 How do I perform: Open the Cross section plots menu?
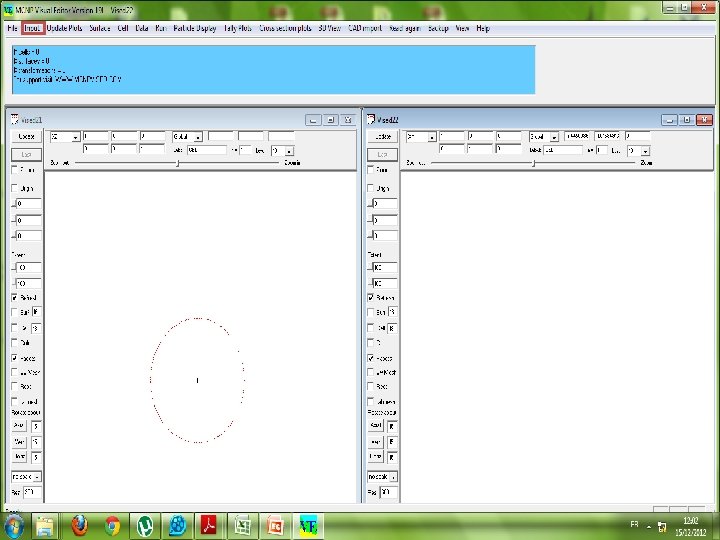coord(285,28)
